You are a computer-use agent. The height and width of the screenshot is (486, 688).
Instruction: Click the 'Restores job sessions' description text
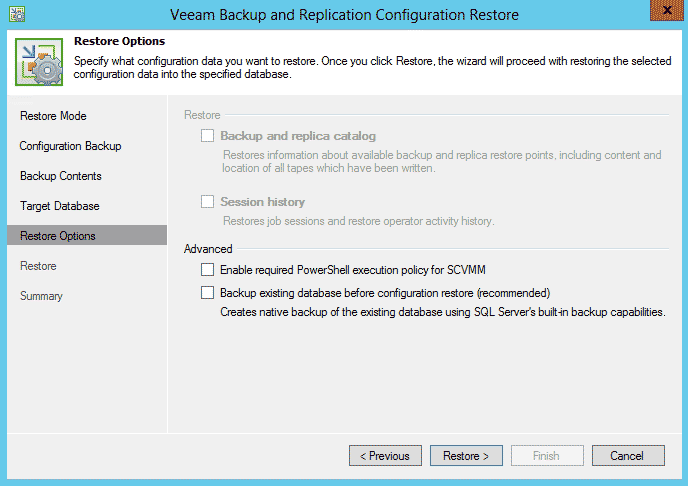358,221
